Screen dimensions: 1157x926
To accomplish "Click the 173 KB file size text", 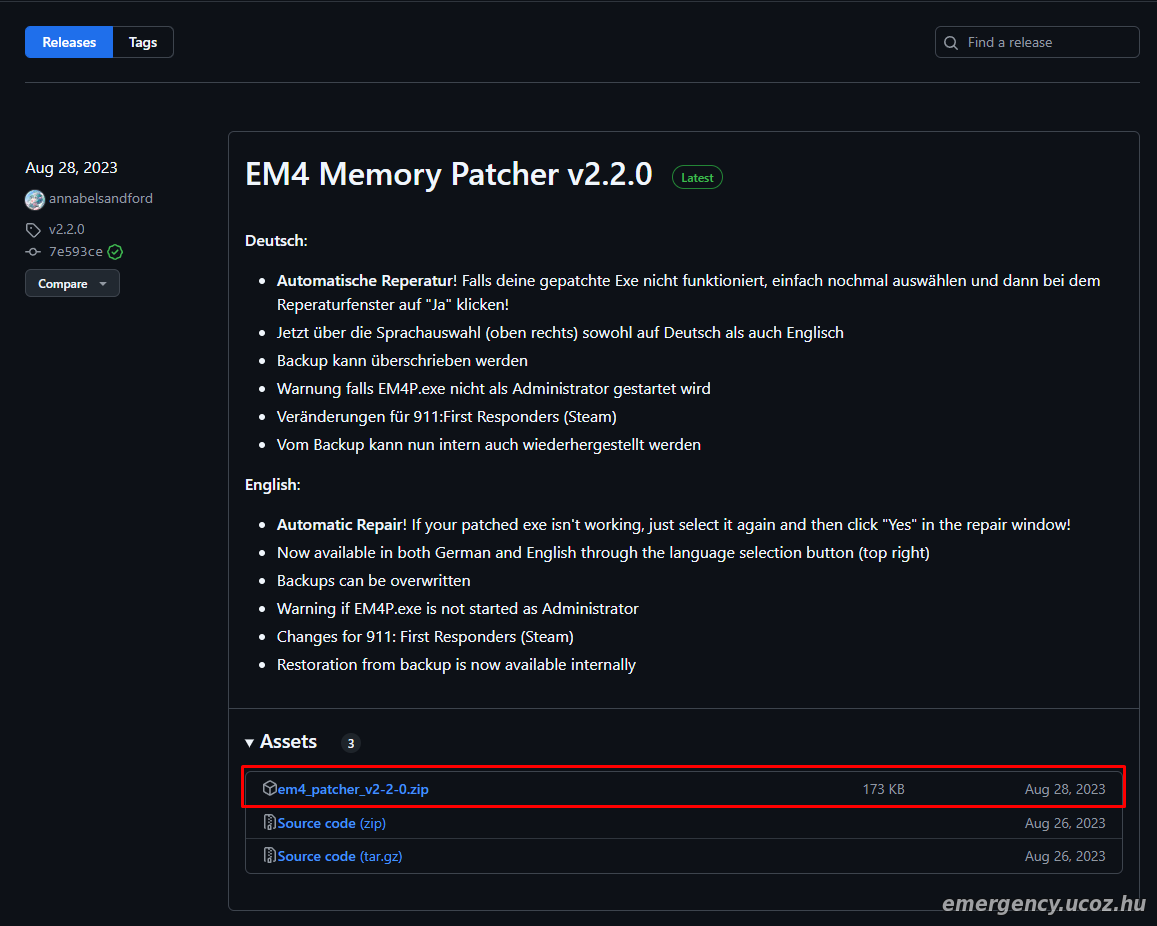I will (883, 789).
